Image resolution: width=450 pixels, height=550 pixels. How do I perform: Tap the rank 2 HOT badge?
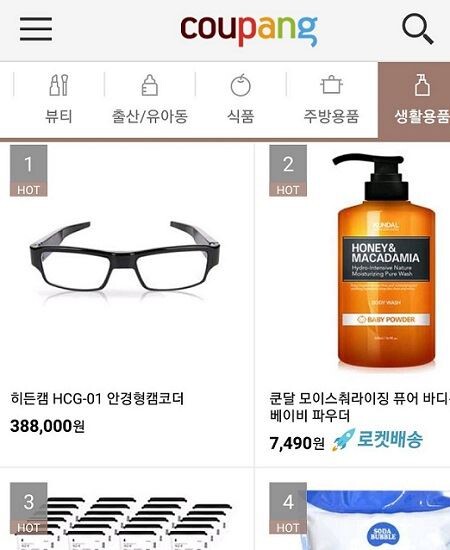[288, 171]
